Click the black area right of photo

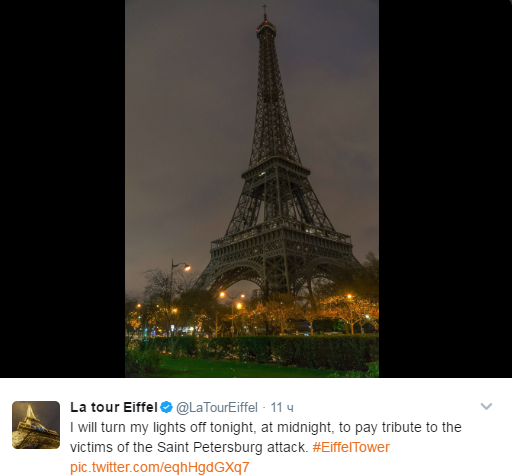pos(445,189)
